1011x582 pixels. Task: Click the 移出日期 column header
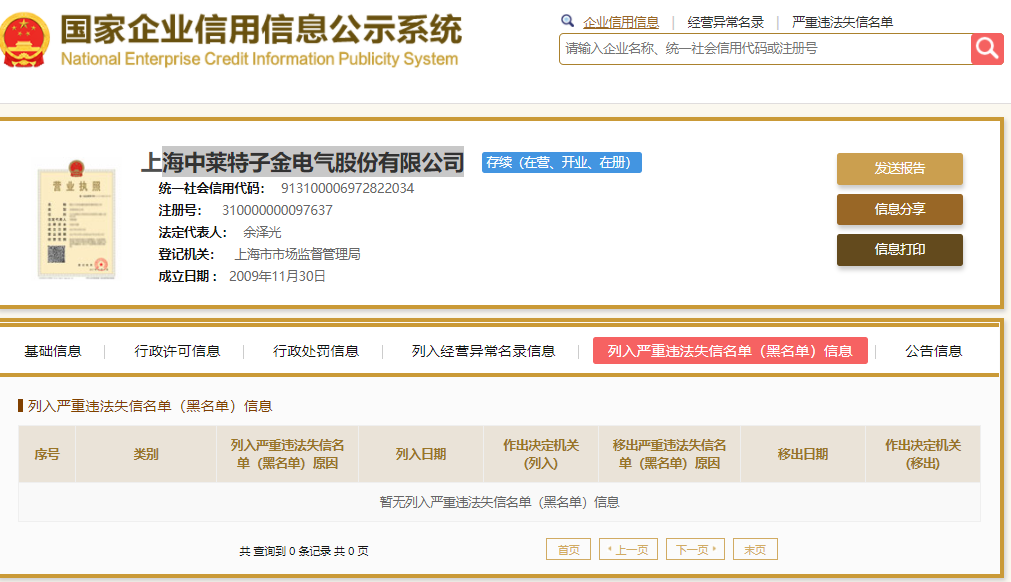coord(803,454)
